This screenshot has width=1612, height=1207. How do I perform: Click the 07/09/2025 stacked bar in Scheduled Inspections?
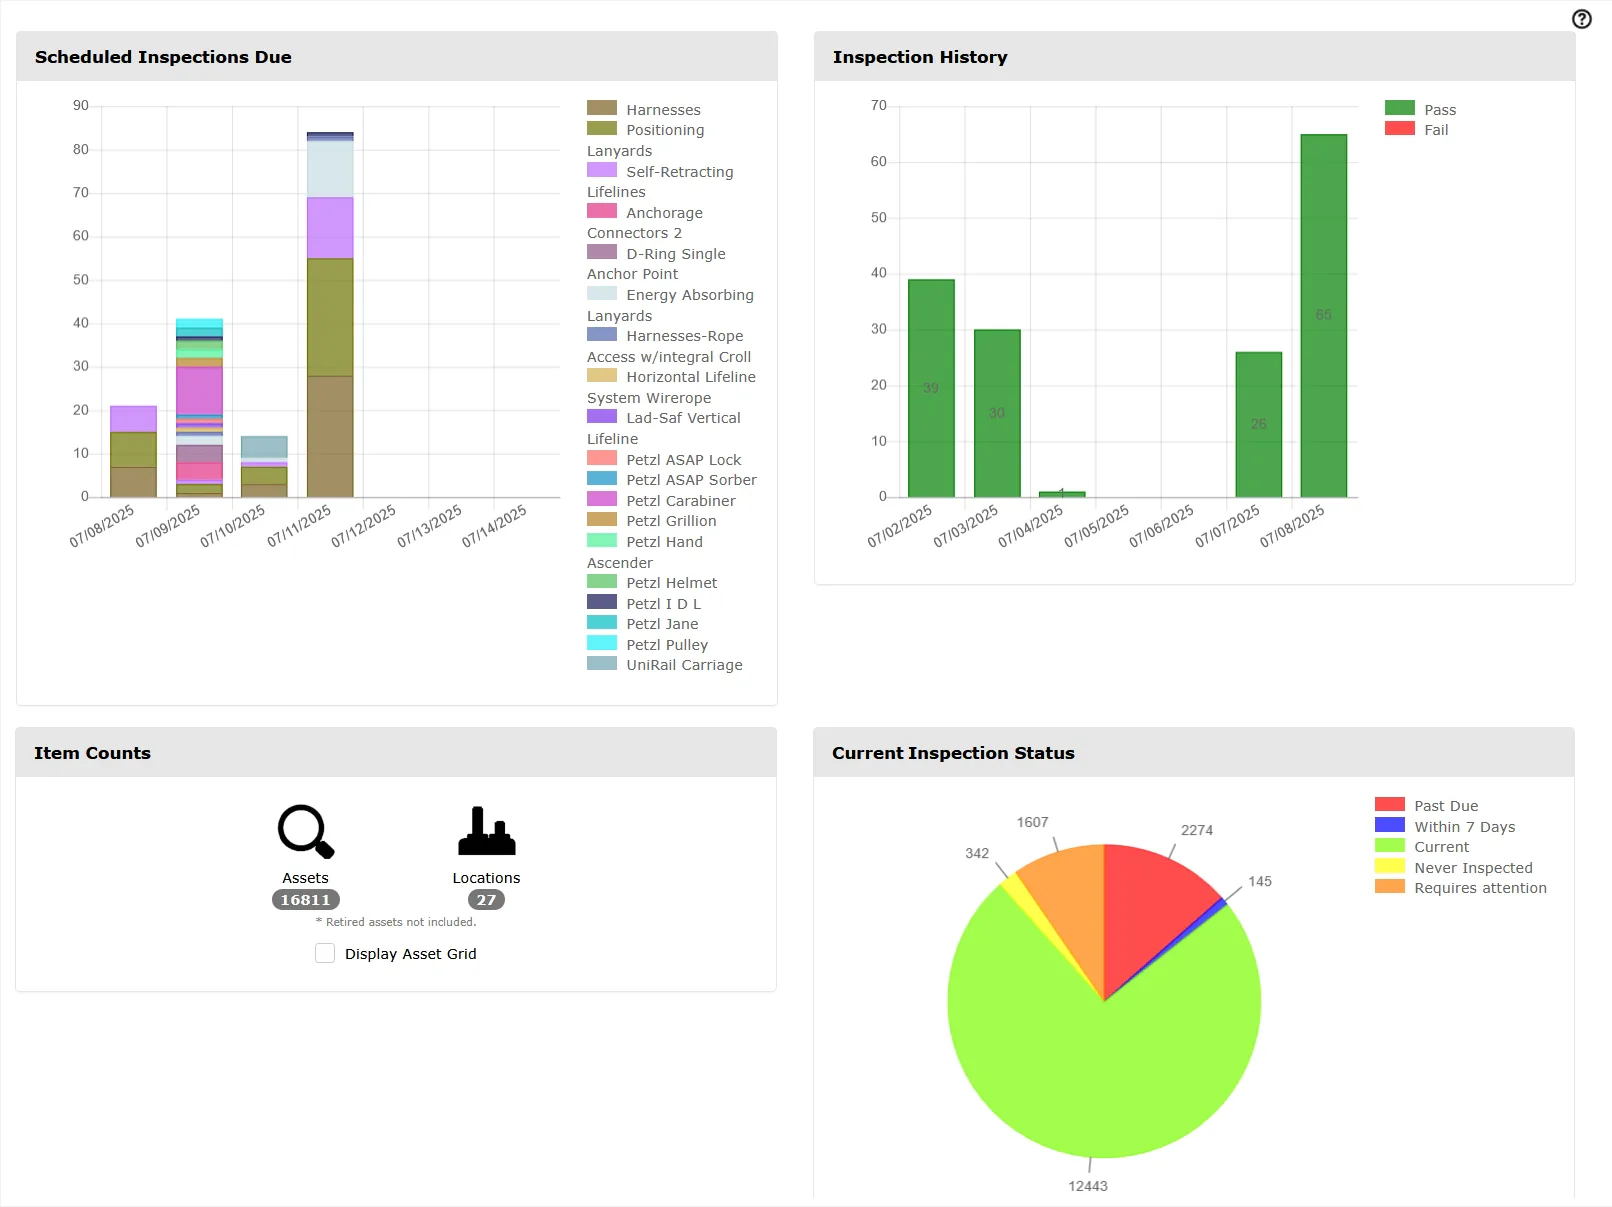[199, 408]
